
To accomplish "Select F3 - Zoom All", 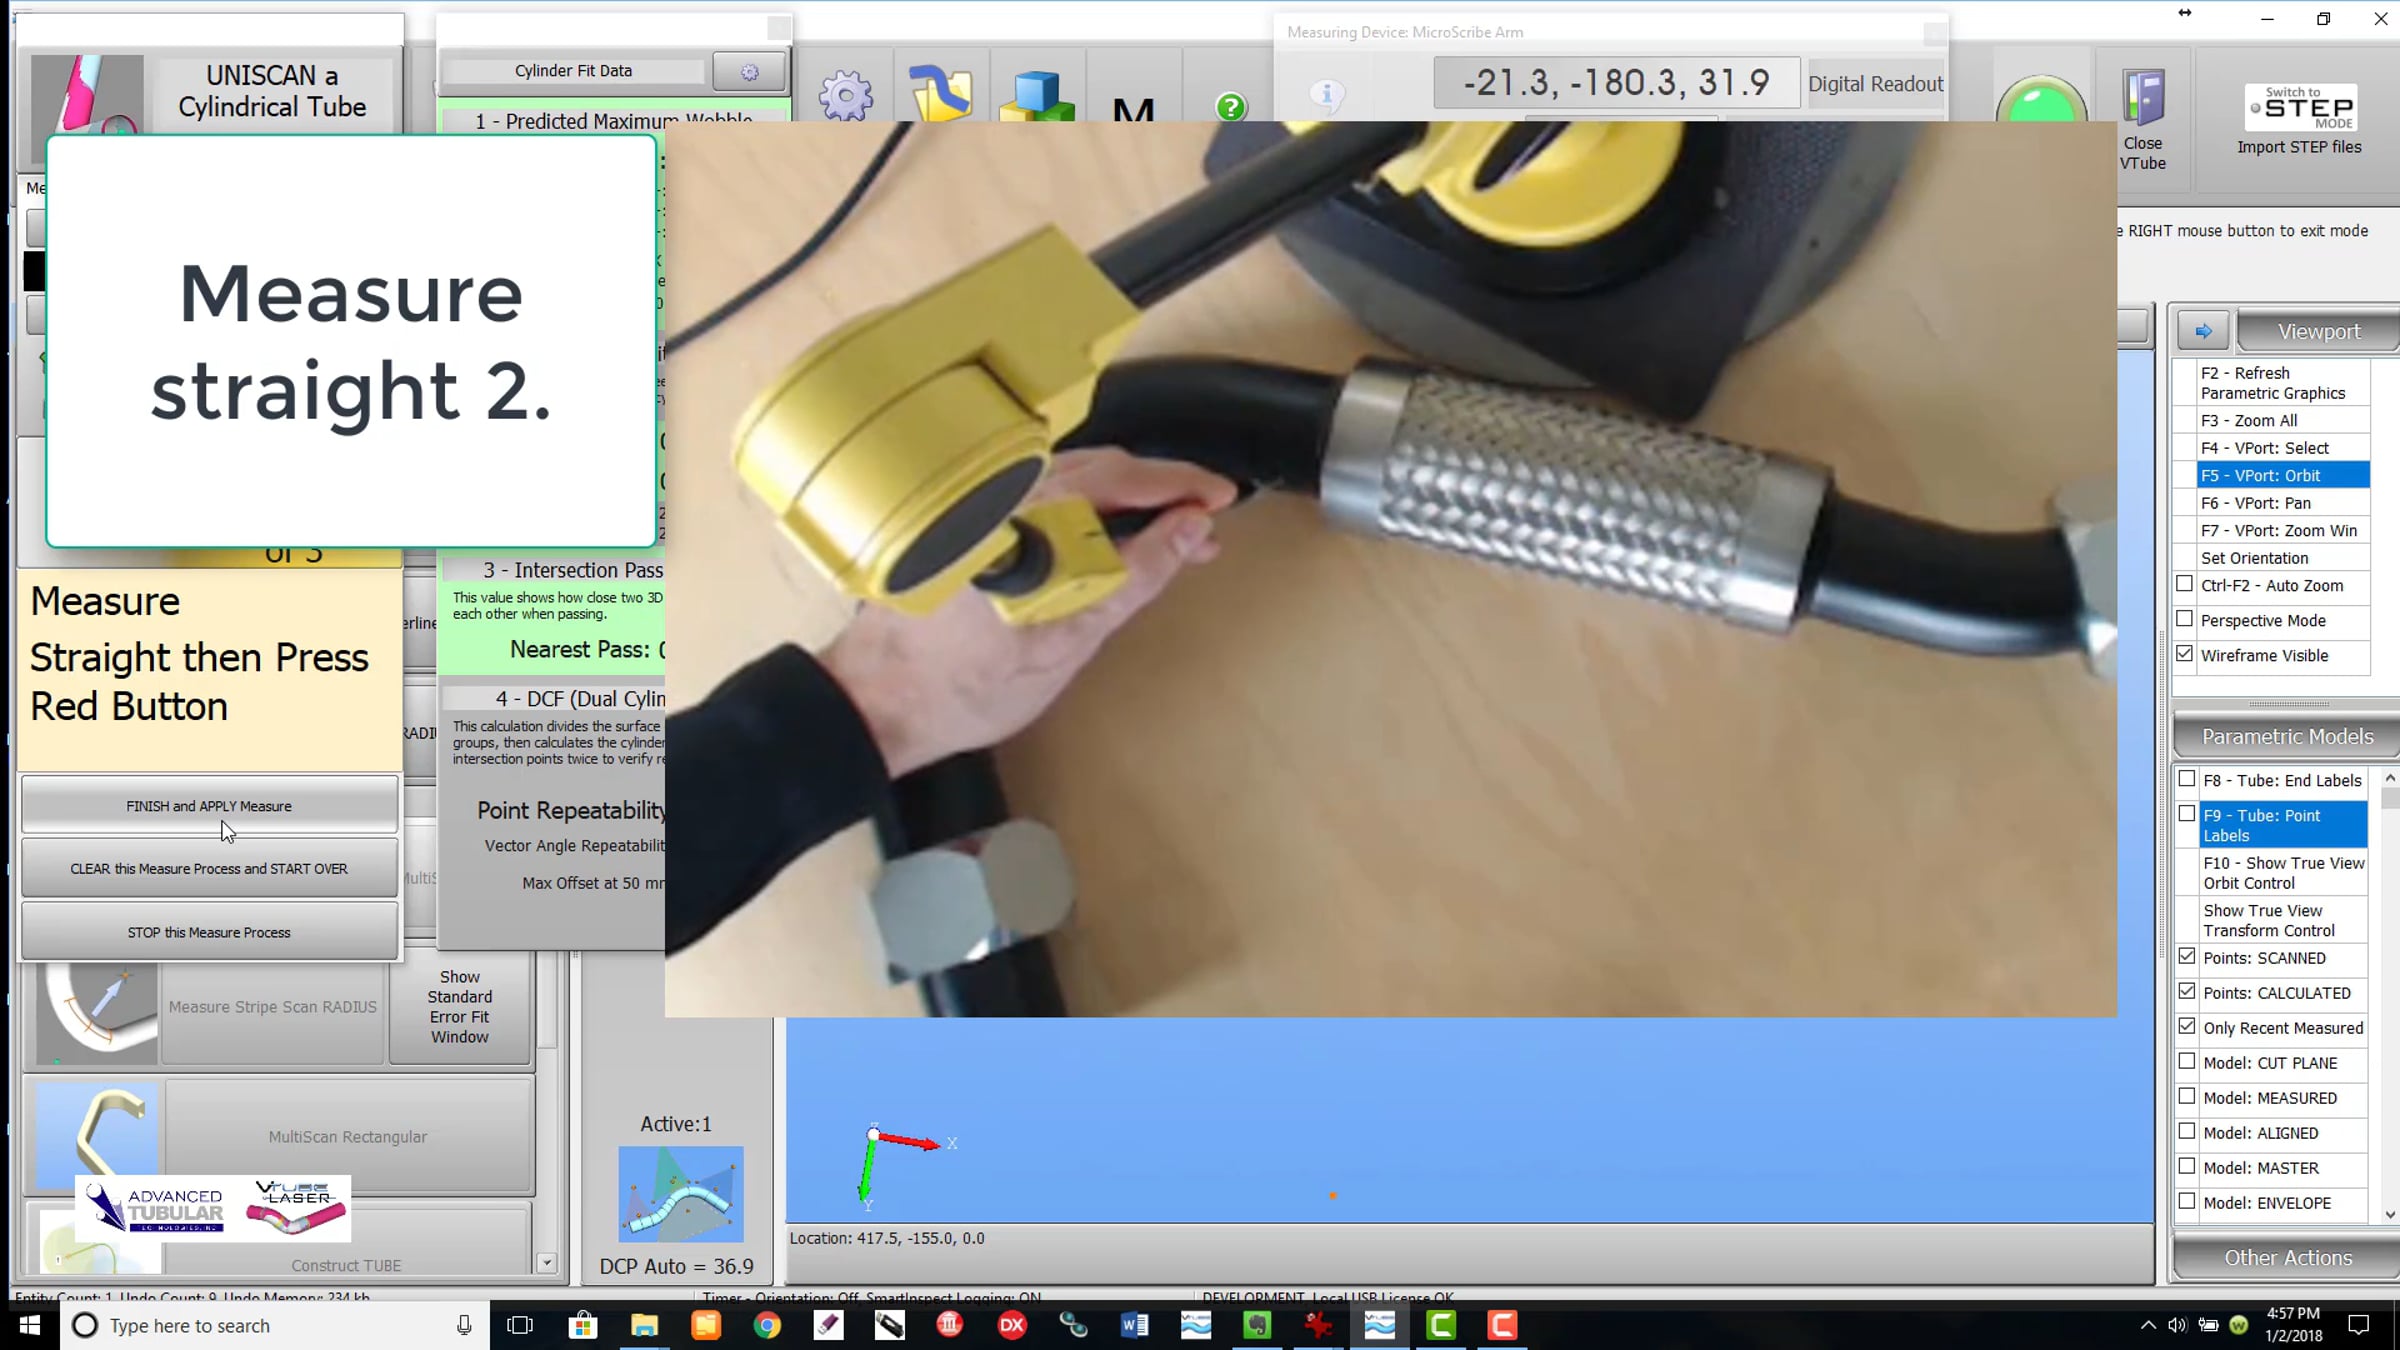I will pyautogui.click(x=2283, y=421).
